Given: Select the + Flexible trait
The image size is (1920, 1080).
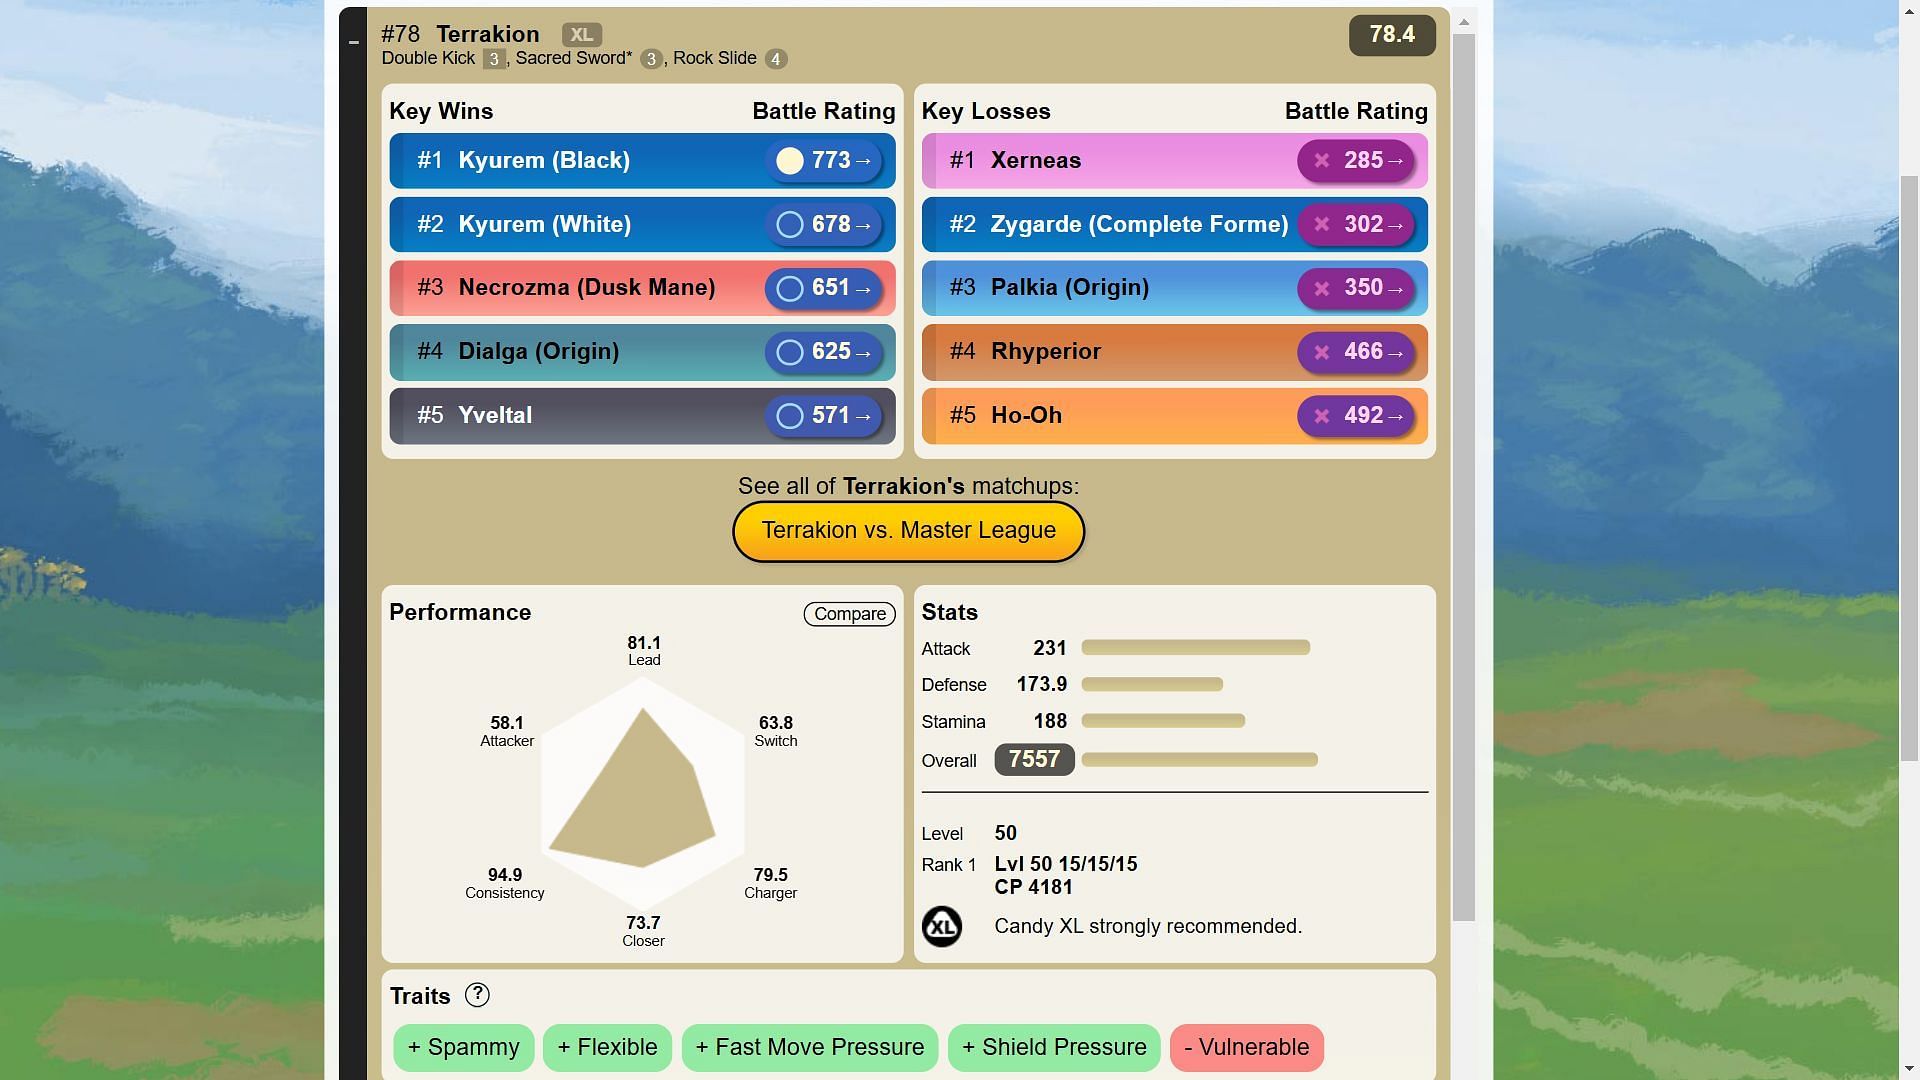Looking at the screenshot, I should pos(607,1047).
